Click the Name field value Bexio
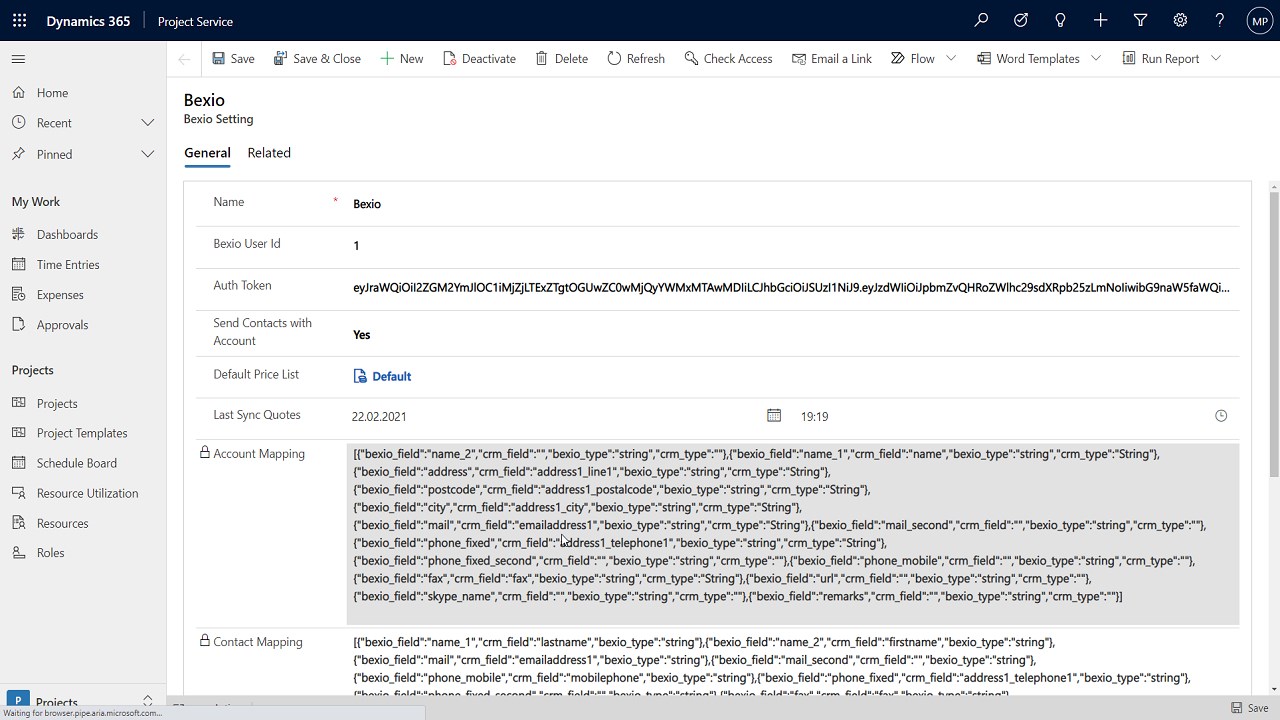 pos(367,204)
